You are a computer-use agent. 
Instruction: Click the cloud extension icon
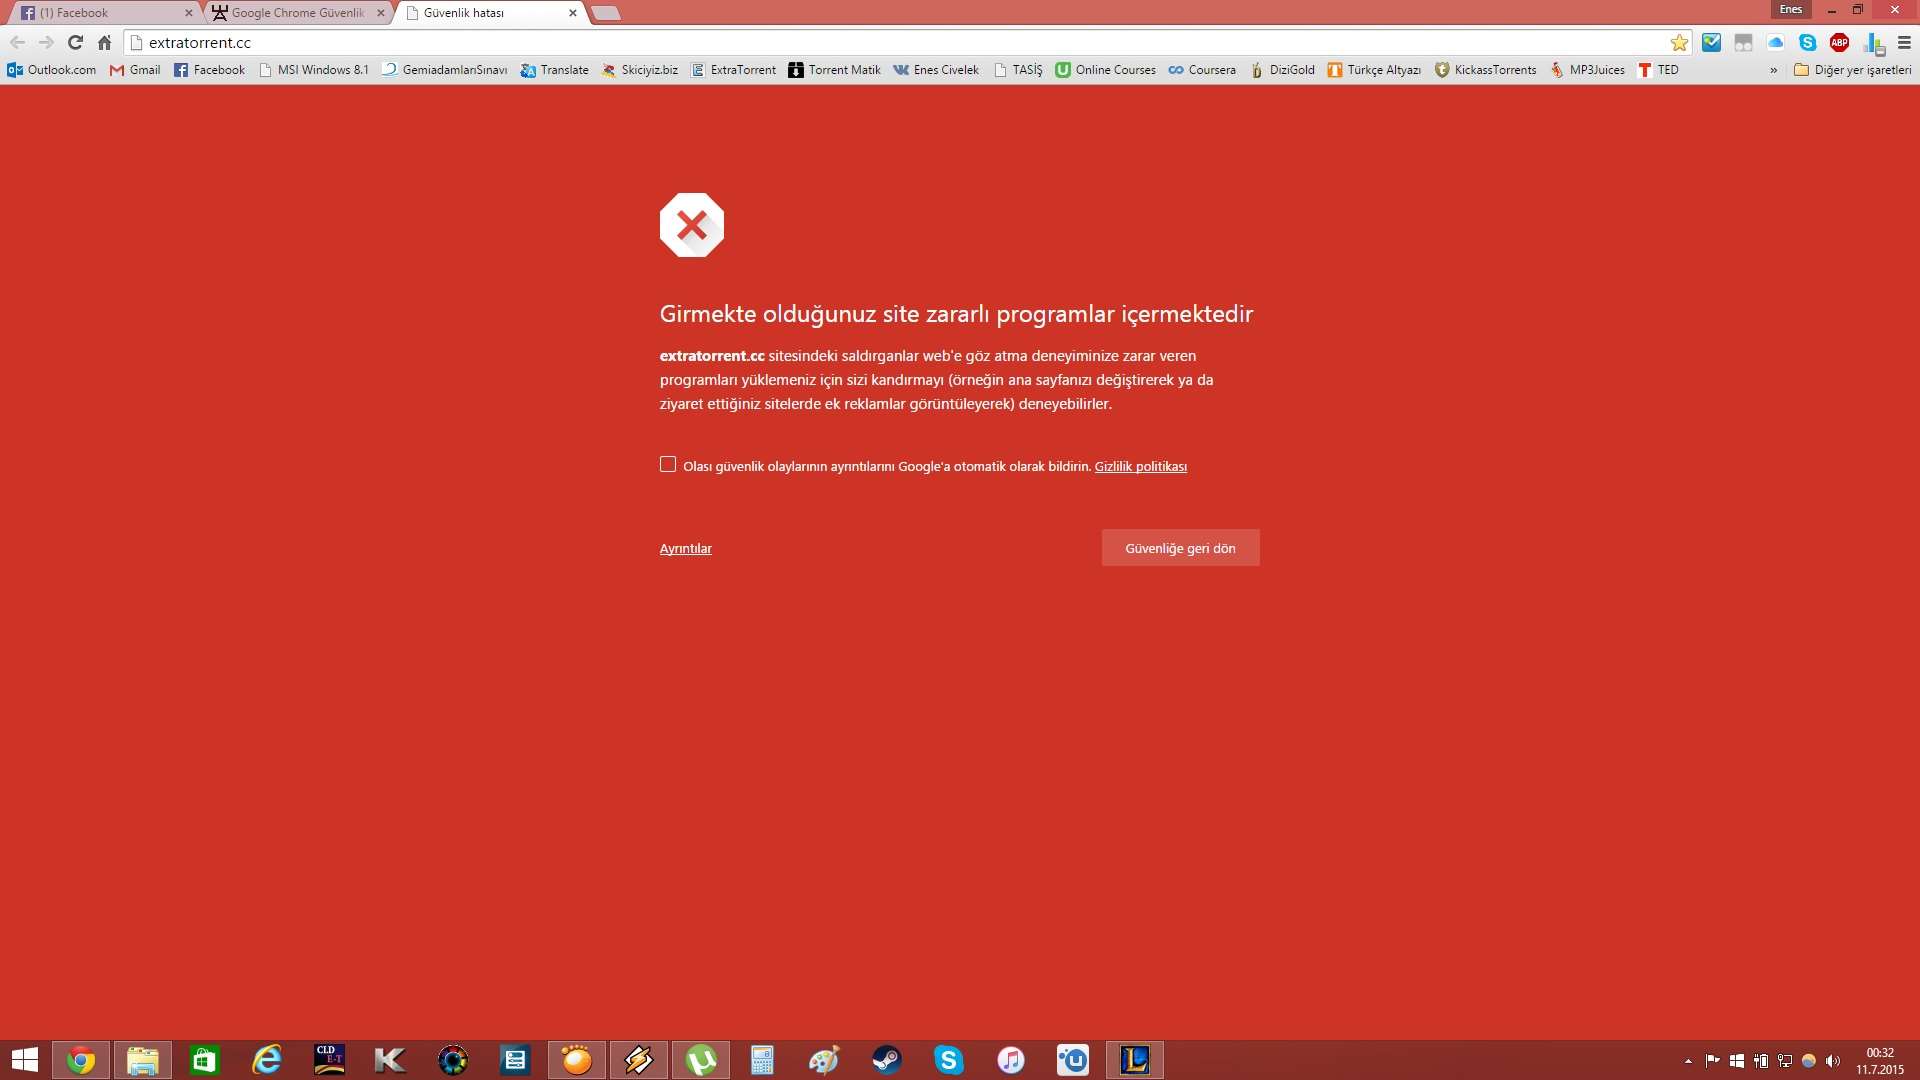[x=1775, y=42]
